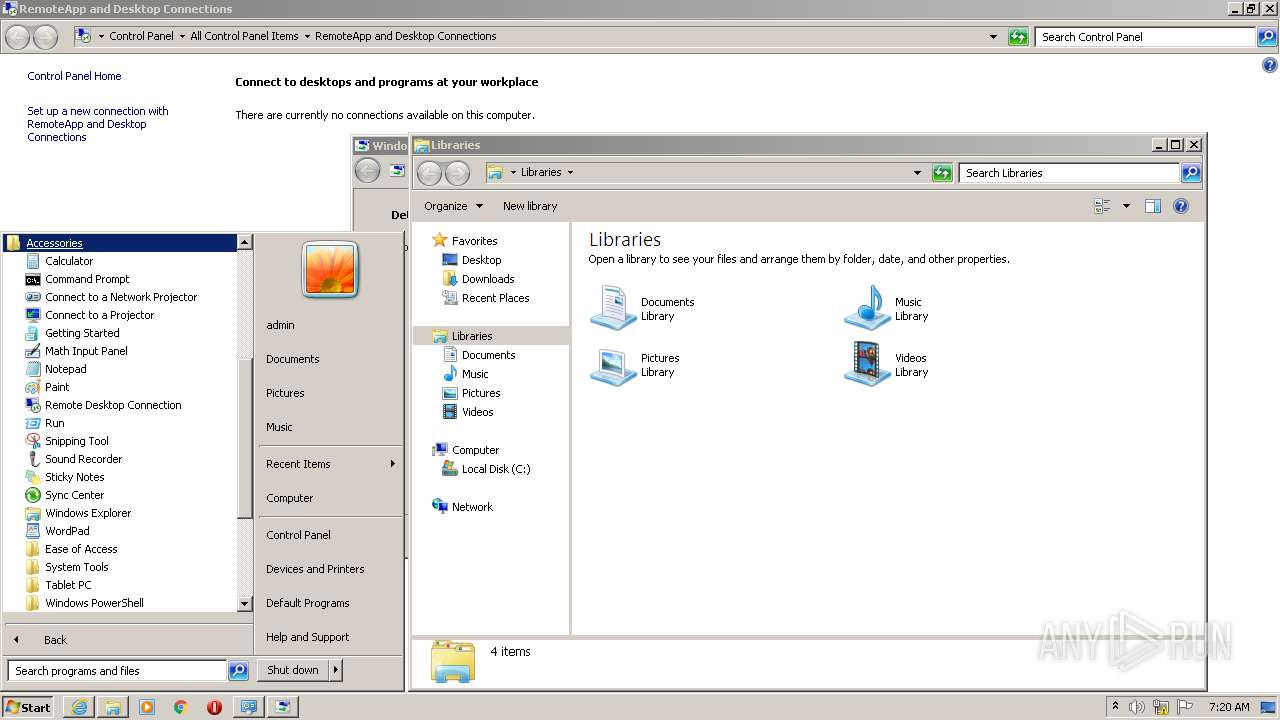Open the Organize dropdown menu
Viewport: 1280px width, 720px height.
453,206
